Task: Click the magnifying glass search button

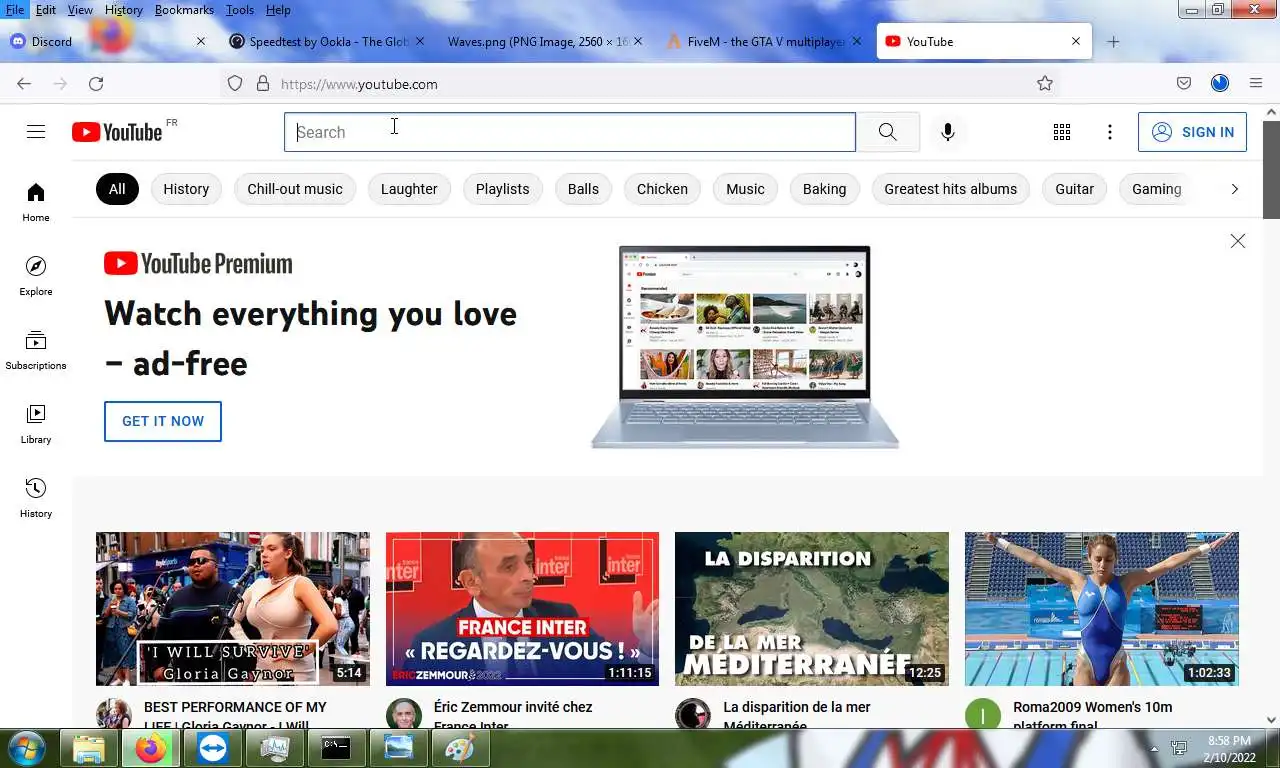Action: coord(887,132)
